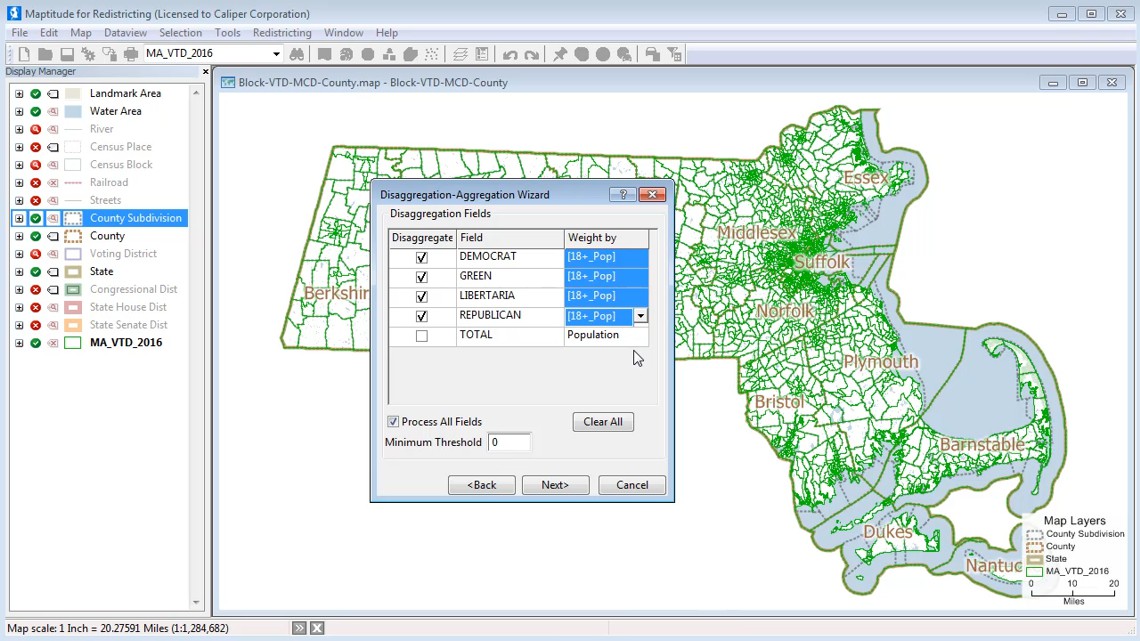Screen dimensions: 1140x641
Task: Click the Clear All button
Action: 603,421
